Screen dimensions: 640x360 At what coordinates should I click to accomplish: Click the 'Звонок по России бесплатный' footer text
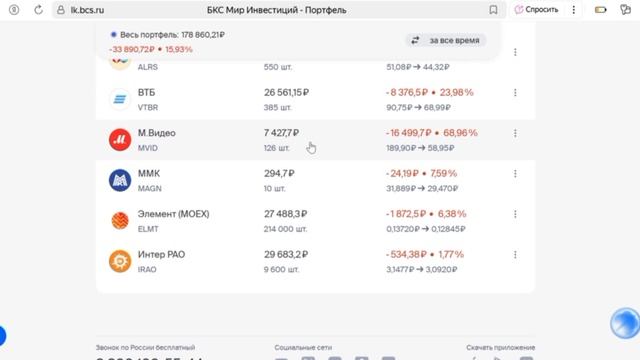point(145,347)
